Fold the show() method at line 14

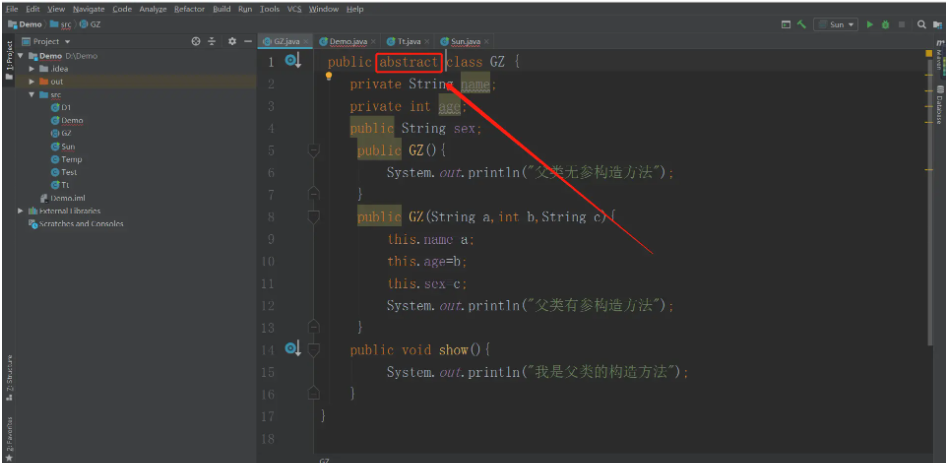coord(313,349)
